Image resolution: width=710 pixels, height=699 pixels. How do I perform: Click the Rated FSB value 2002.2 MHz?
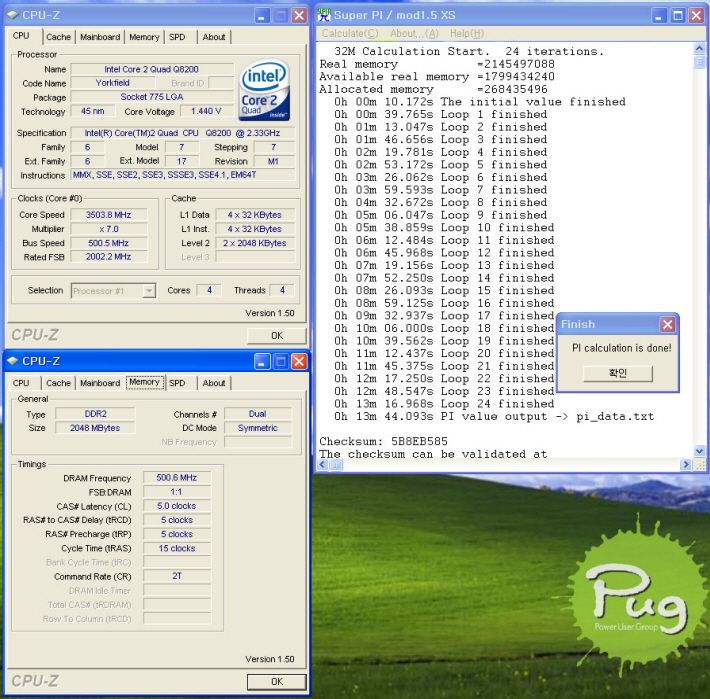coord(109,257)
